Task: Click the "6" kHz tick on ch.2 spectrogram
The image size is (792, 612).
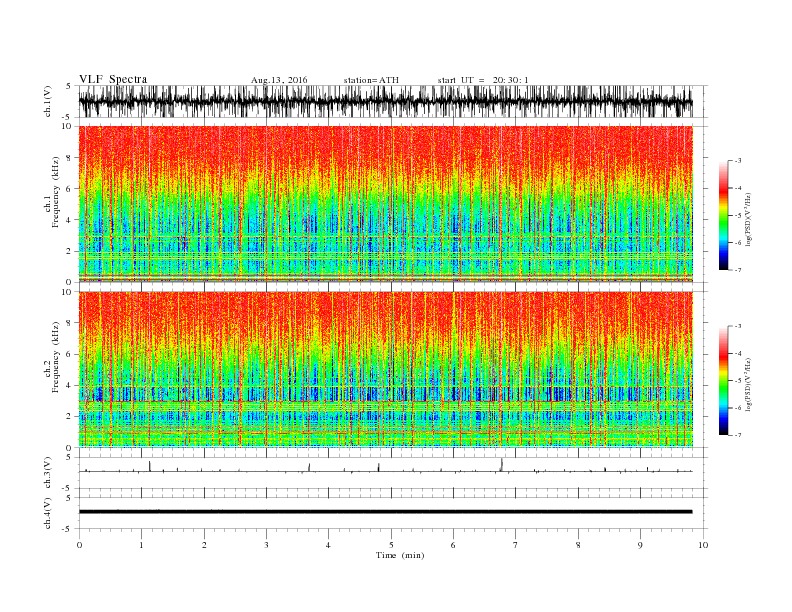Action: coord(69,354)
